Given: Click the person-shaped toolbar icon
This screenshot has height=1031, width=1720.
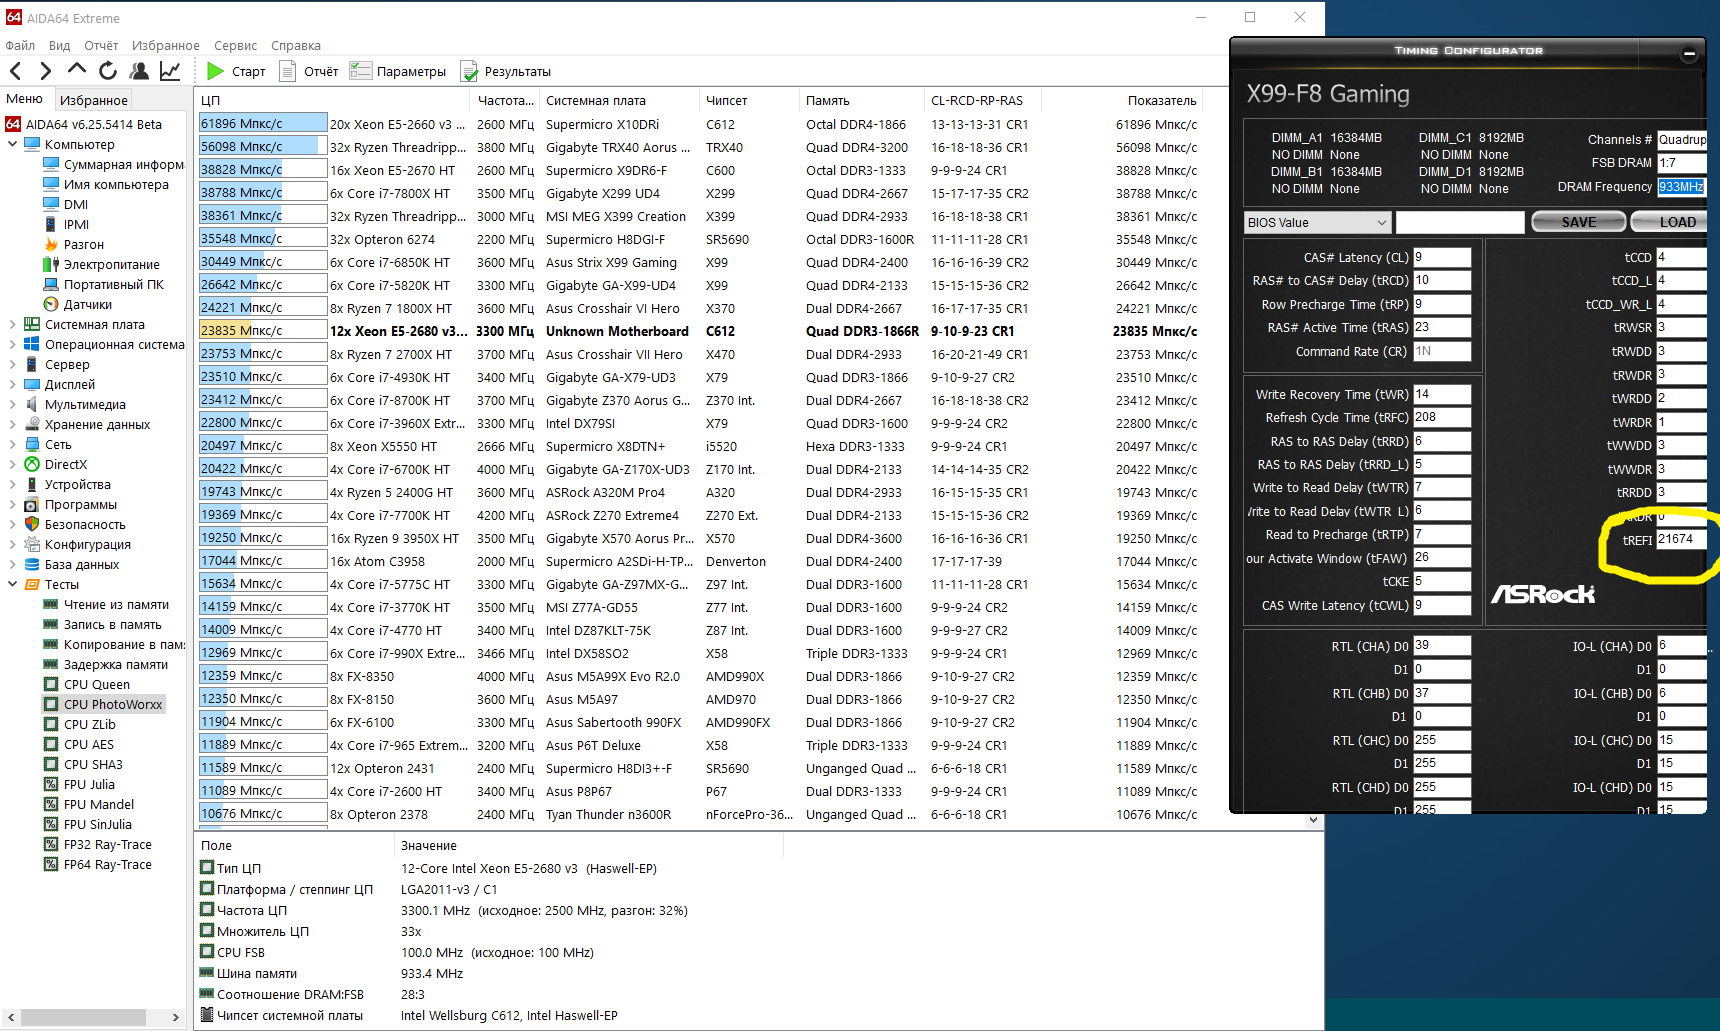Looking at the screenshot, I should point(139,71).
